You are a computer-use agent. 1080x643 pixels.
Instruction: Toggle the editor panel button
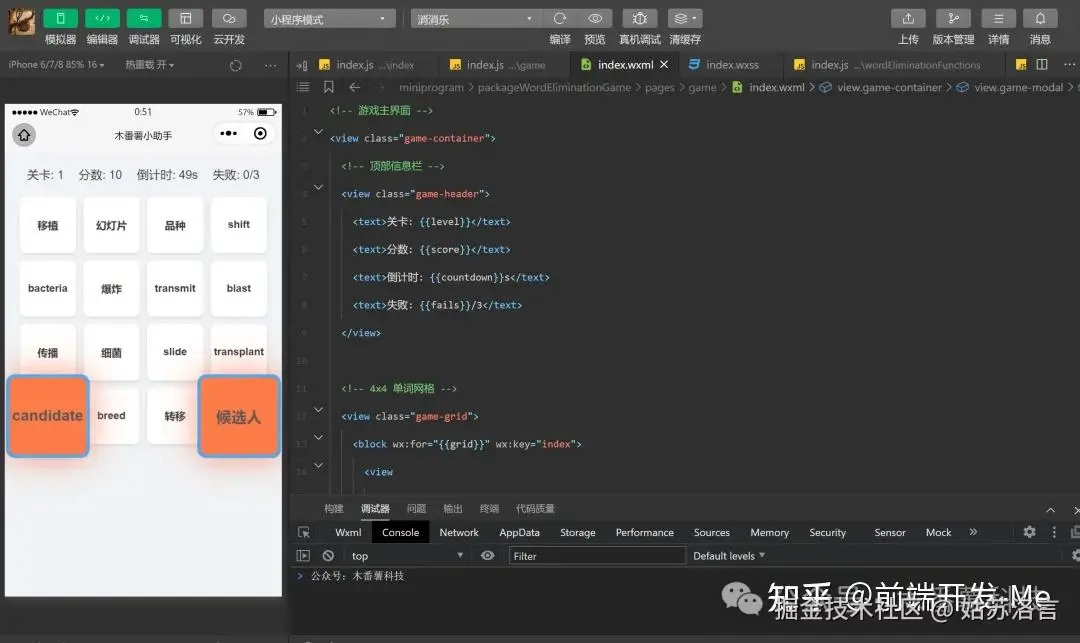click(102, 19)
